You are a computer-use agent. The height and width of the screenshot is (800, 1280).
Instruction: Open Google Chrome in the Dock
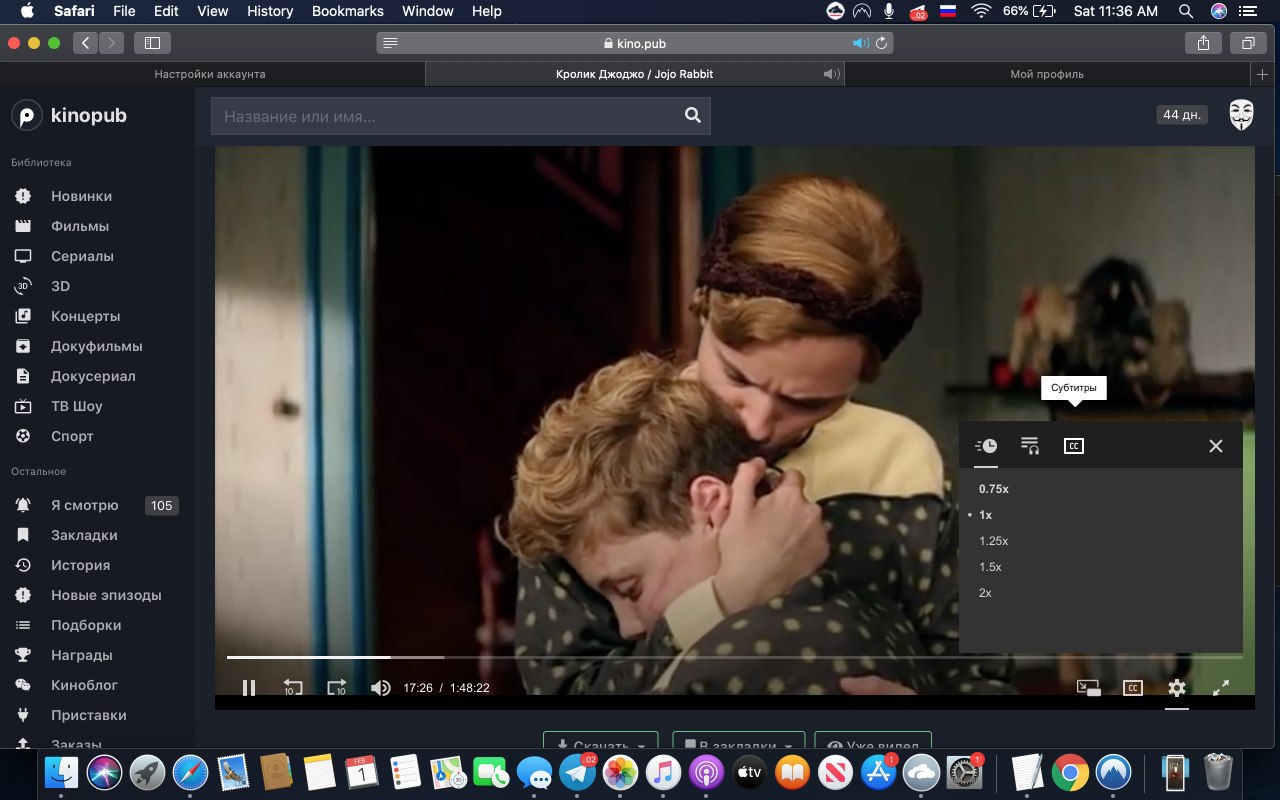(1069, 772)
